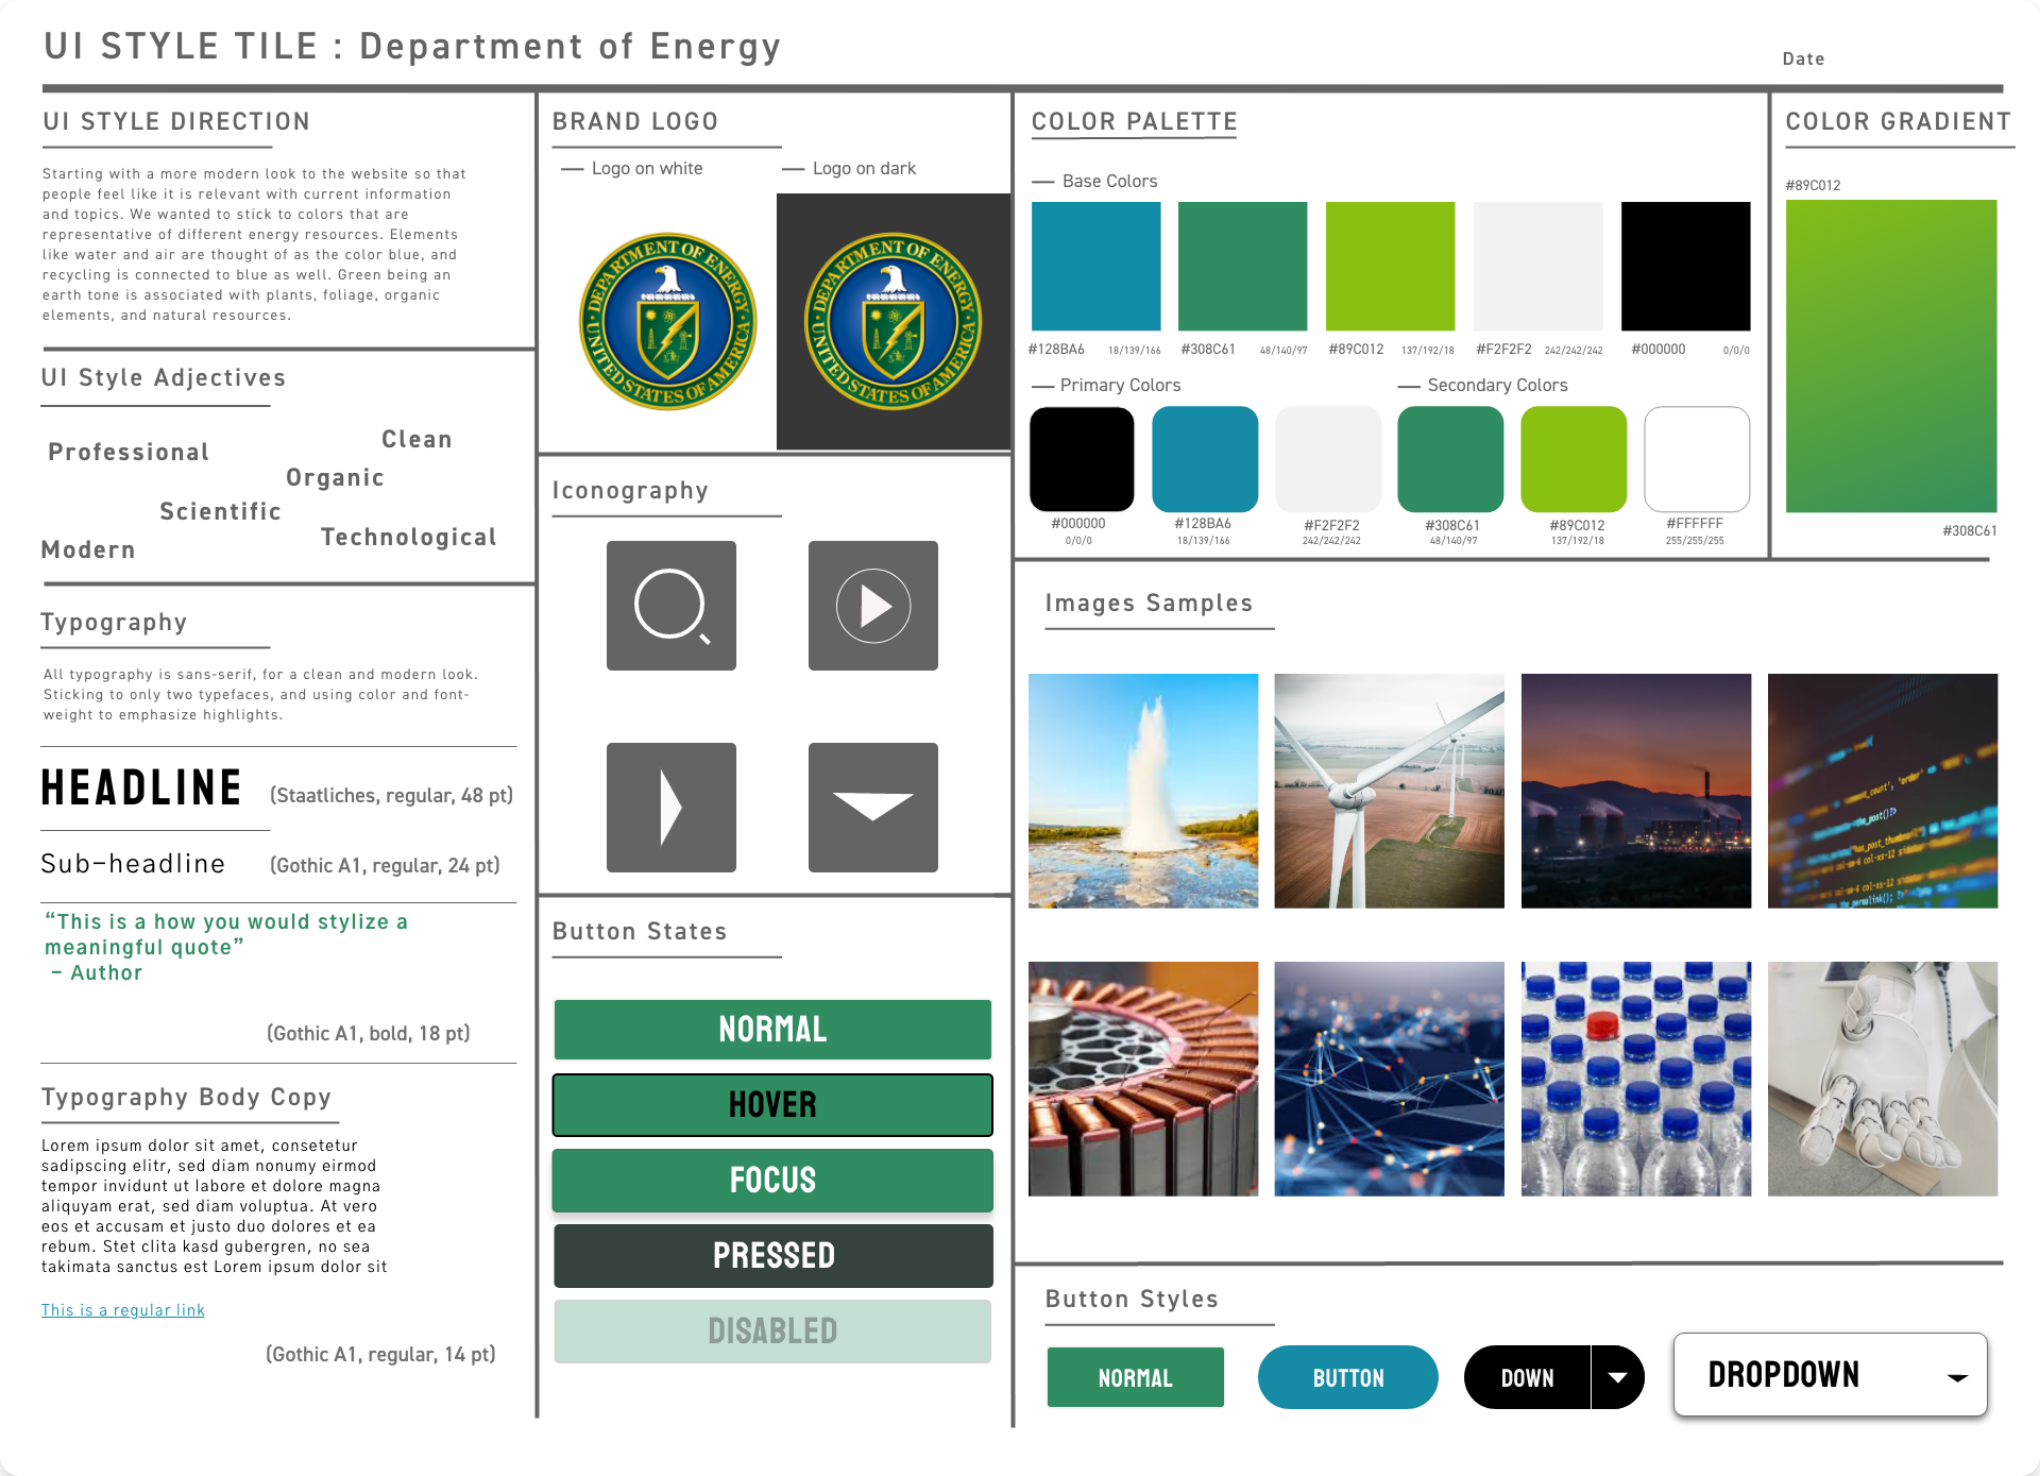Click the blue rounded BUTTON pill
This screenshot has height=1476, width=2040.
1347,1378
